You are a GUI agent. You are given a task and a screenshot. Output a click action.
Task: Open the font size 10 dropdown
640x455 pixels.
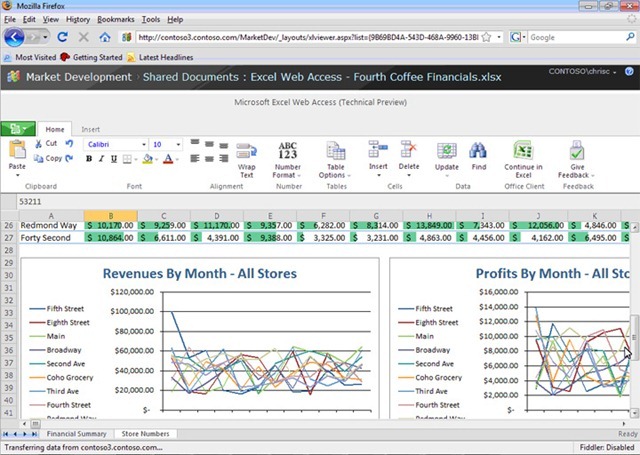tap(178, 144)
